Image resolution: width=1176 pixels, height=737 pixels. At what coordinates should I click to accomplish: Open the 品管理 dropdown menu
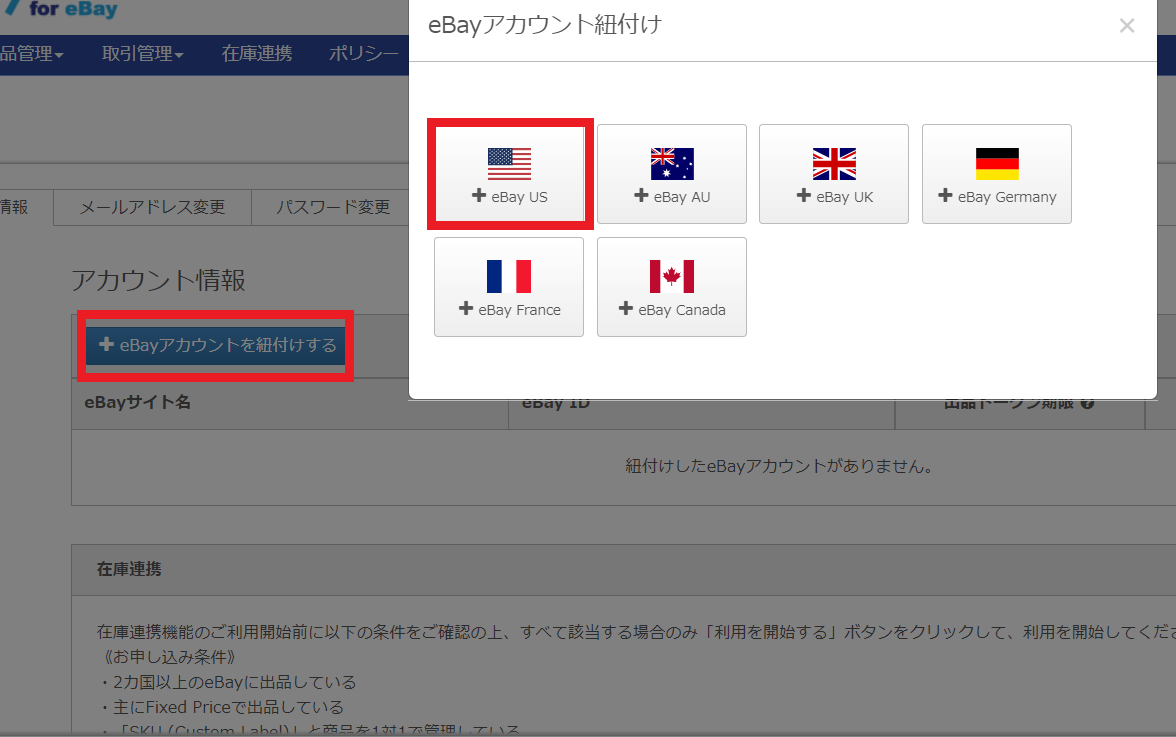pyautogui.click(x=32, y=54)
